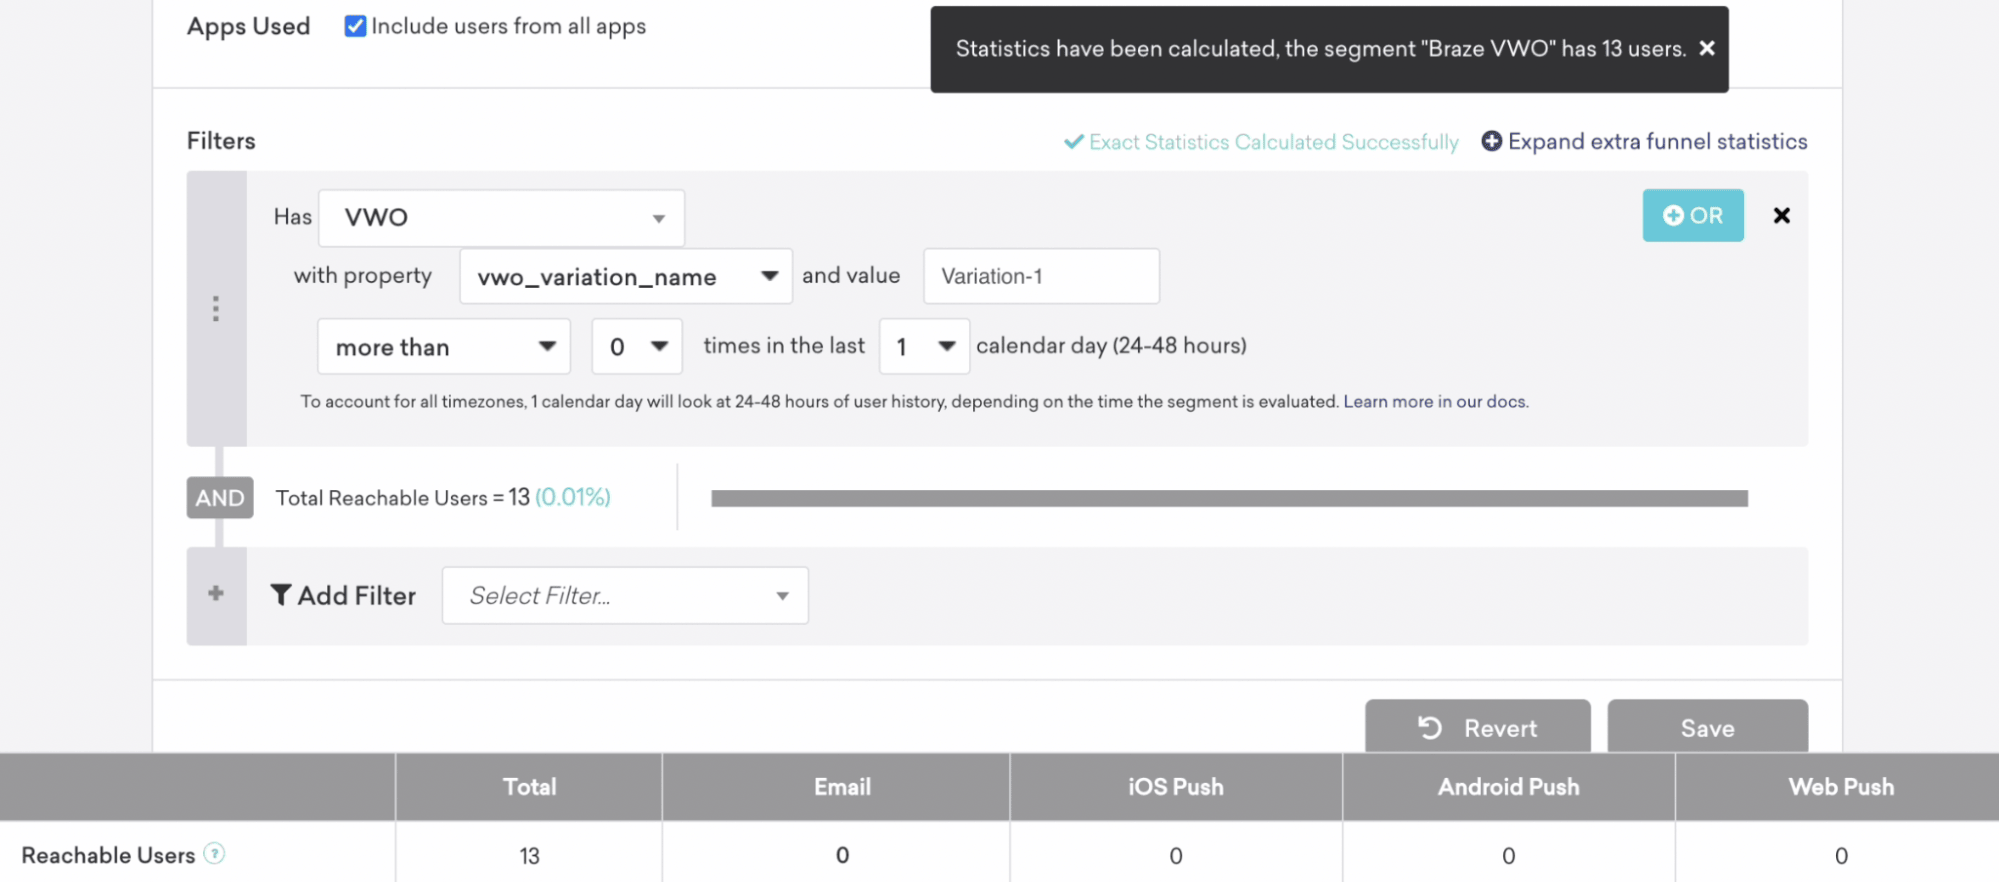
Task: Click the Exact Statistics checkmark icon
Action: (1073, 142)
